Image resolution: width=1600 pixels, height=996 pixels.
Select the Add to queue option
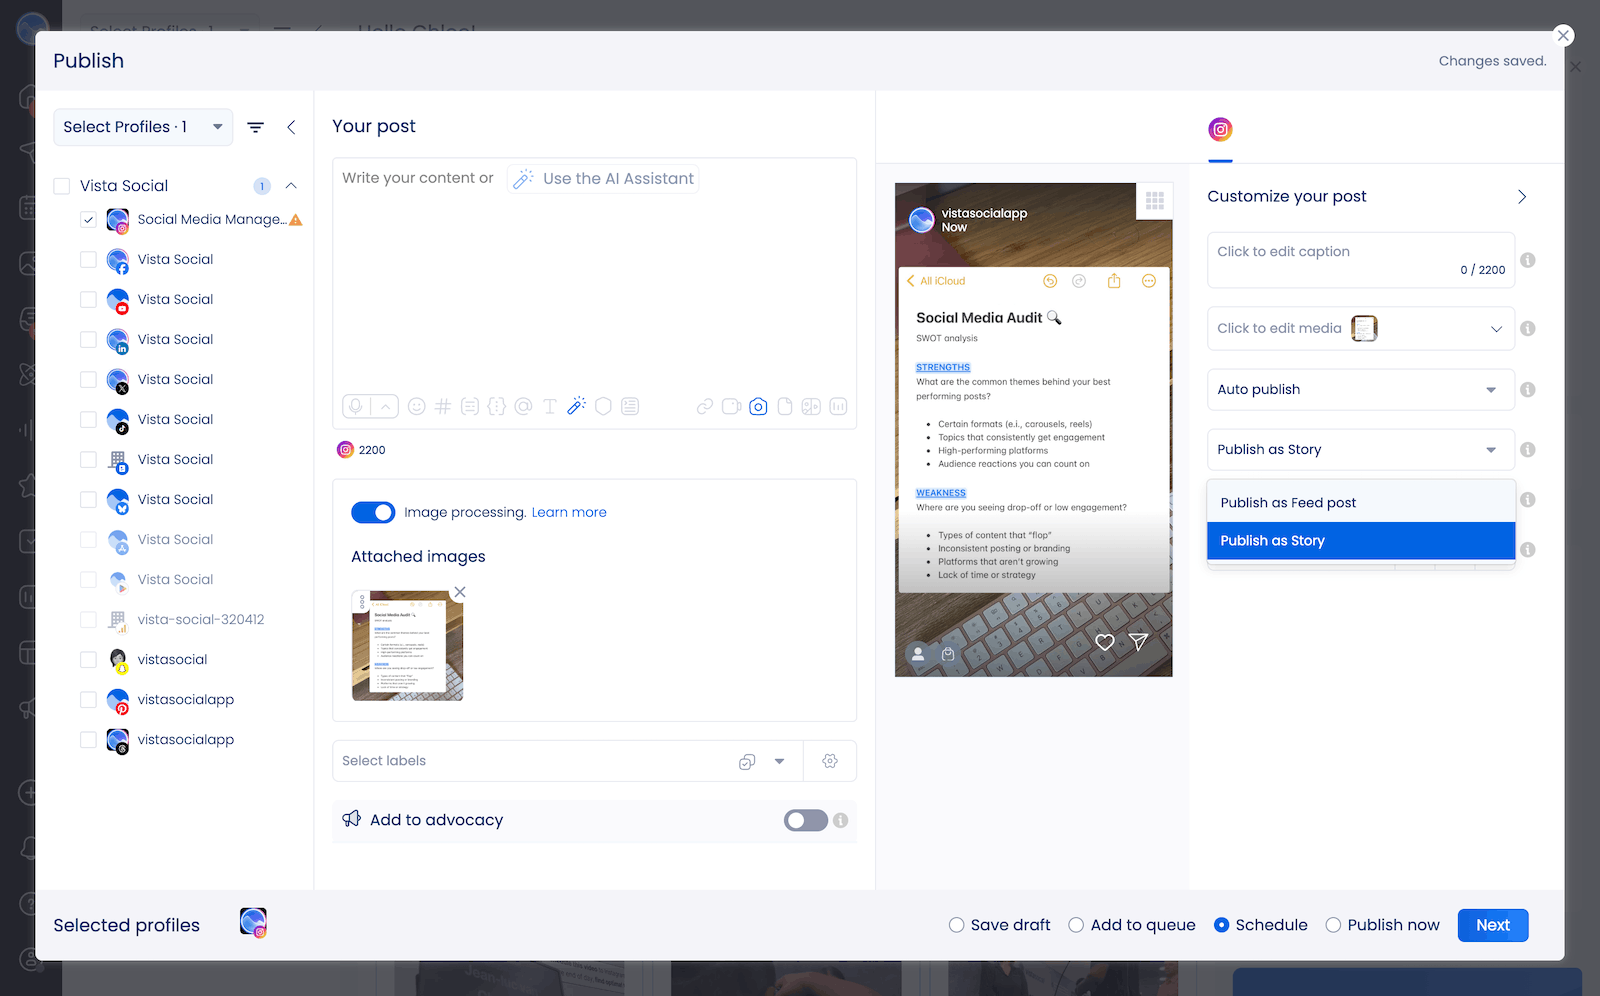pos(1076,925)
